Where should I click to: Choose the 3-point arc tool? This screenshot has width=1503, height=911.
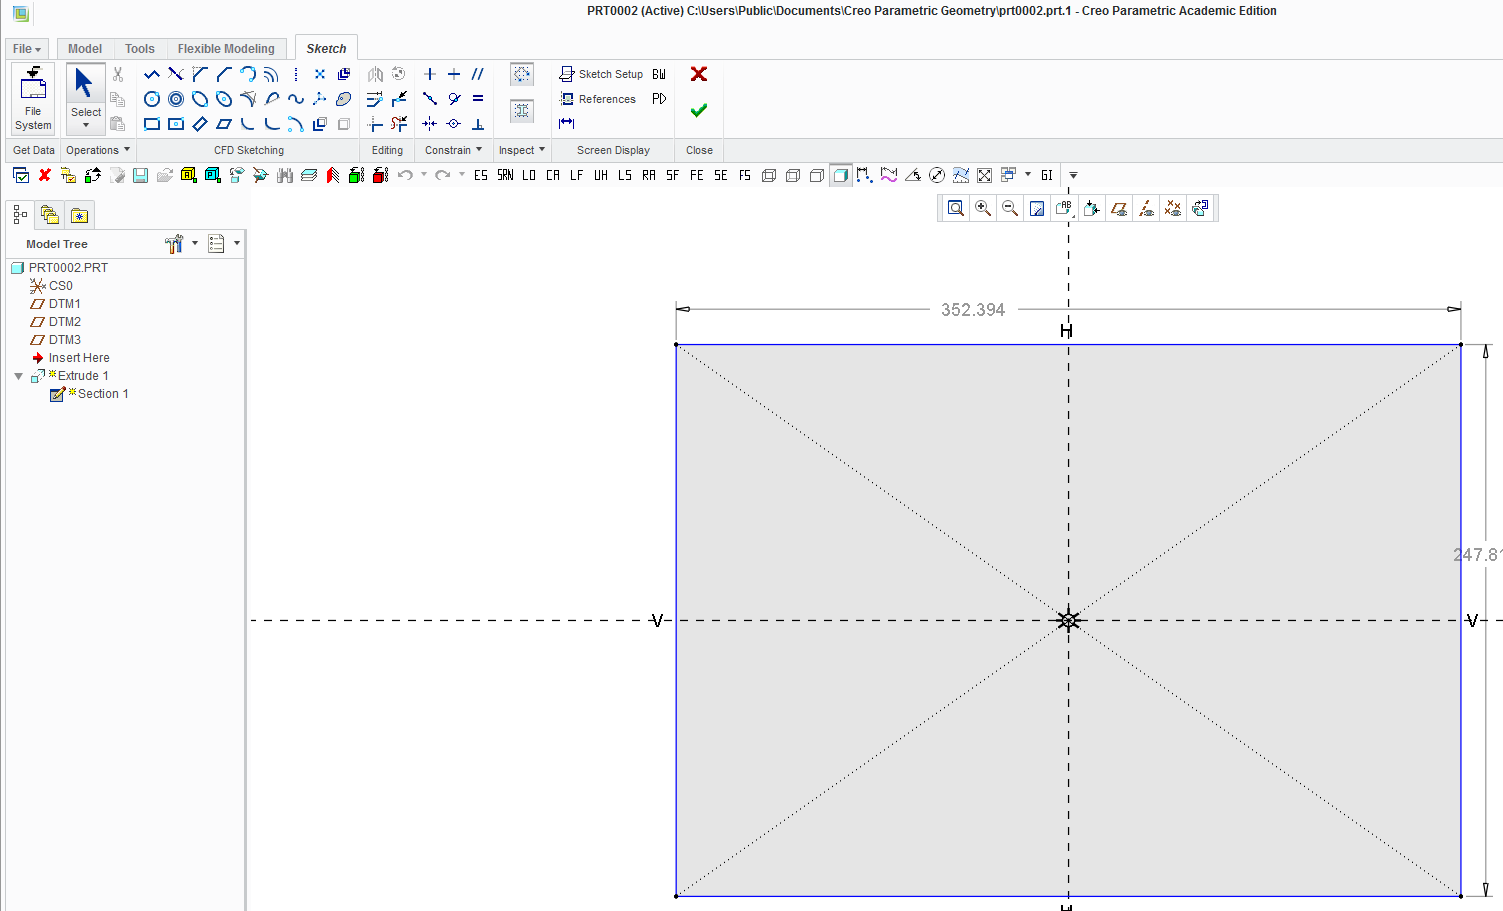(248, 74)
